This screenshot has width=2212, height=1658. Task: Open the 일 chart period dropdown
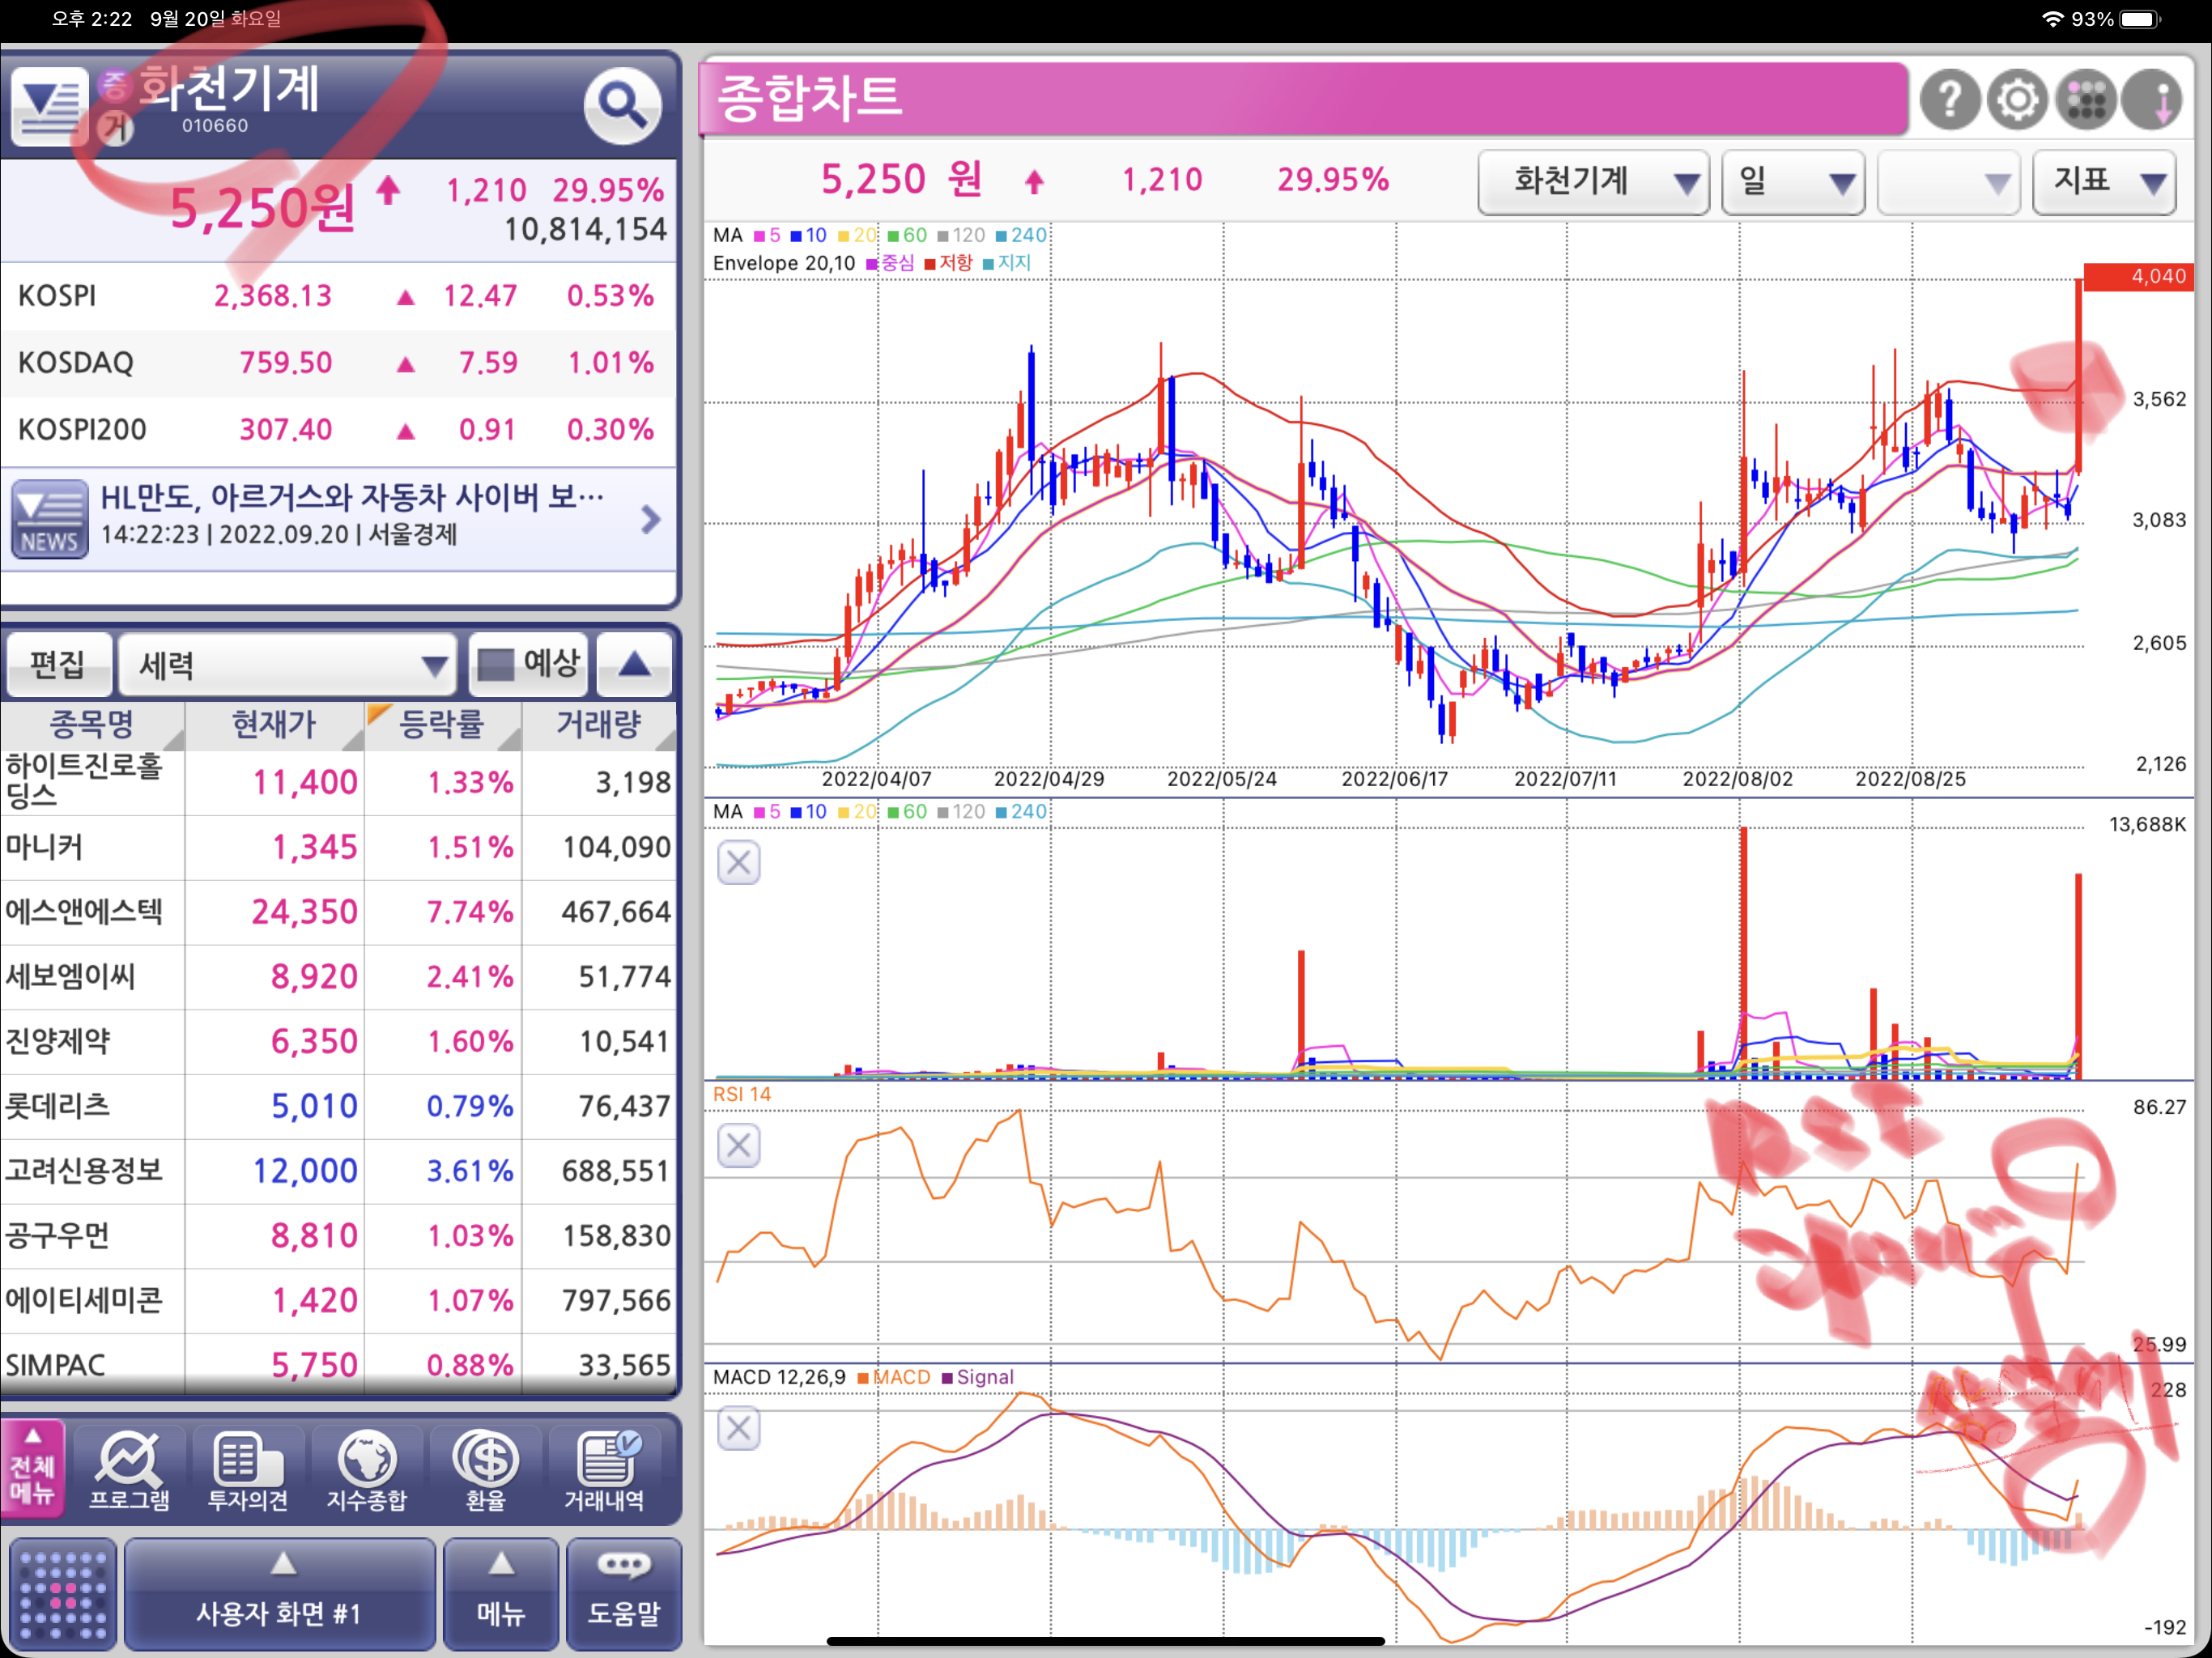(1793, 182)
